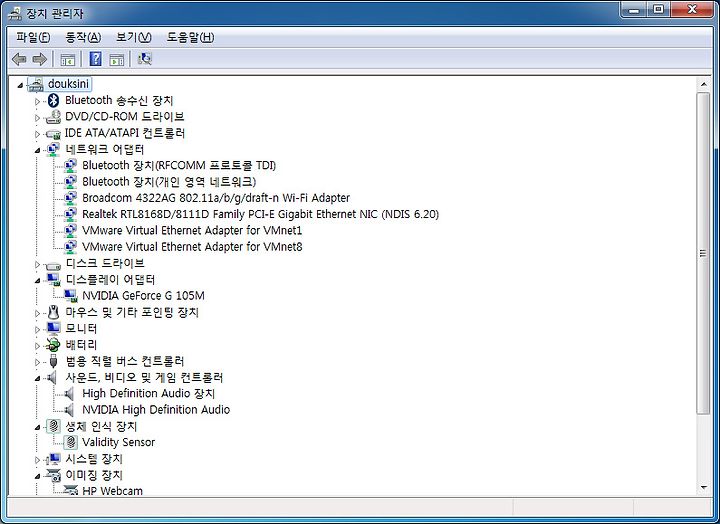720x524 pixels.
Task: Click the 모니터 category icon
Action: (54, 328)
